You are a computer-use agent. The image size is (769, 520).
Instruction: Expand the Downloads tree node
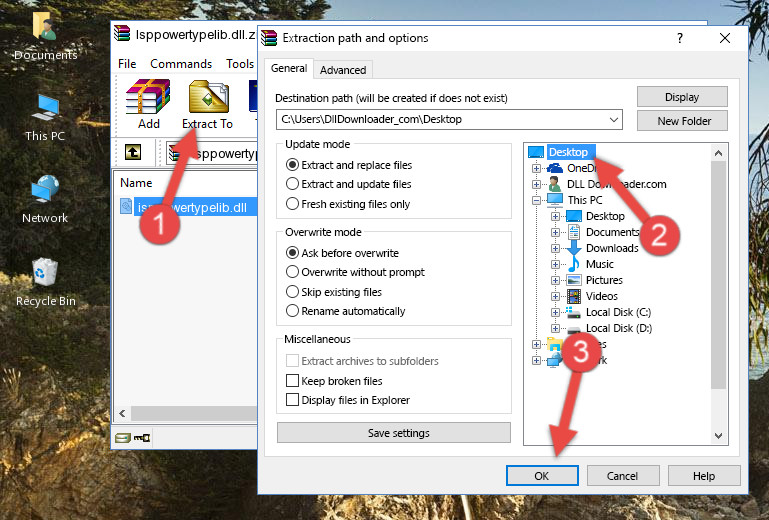click(x=555, y=248)
